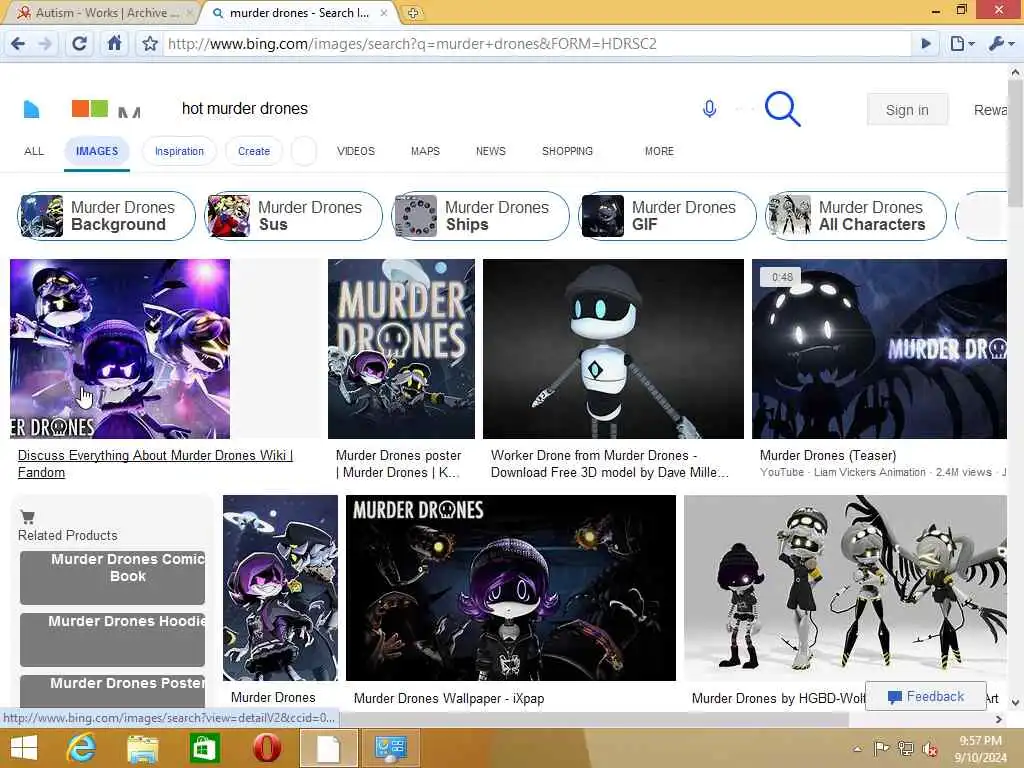This screenshot has height=768, width=1024.
Task: Click the vertical scrollbar down arrow
Action: 1016,703
